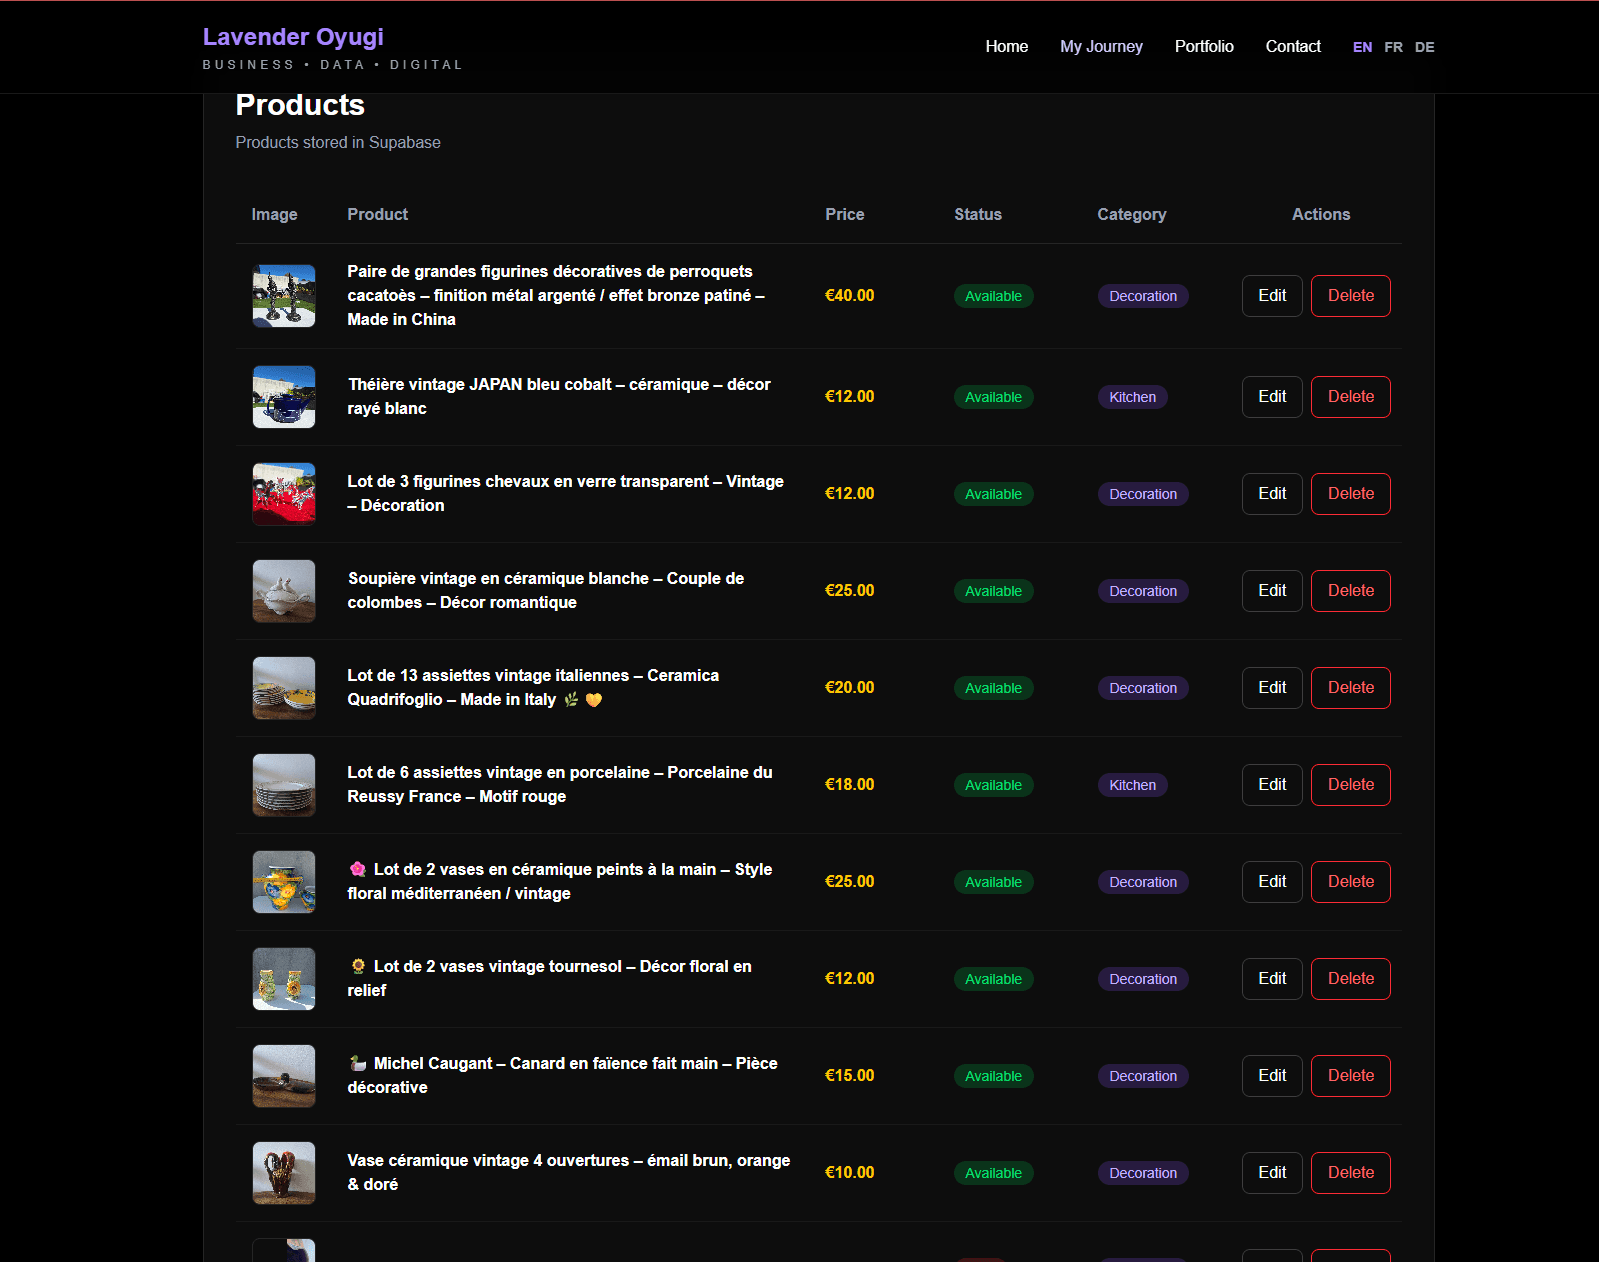This screenshot has width=1599, height=1262.
Task: Edit the 6 assiettes porcelaine product
Action: coord(1272,785)
